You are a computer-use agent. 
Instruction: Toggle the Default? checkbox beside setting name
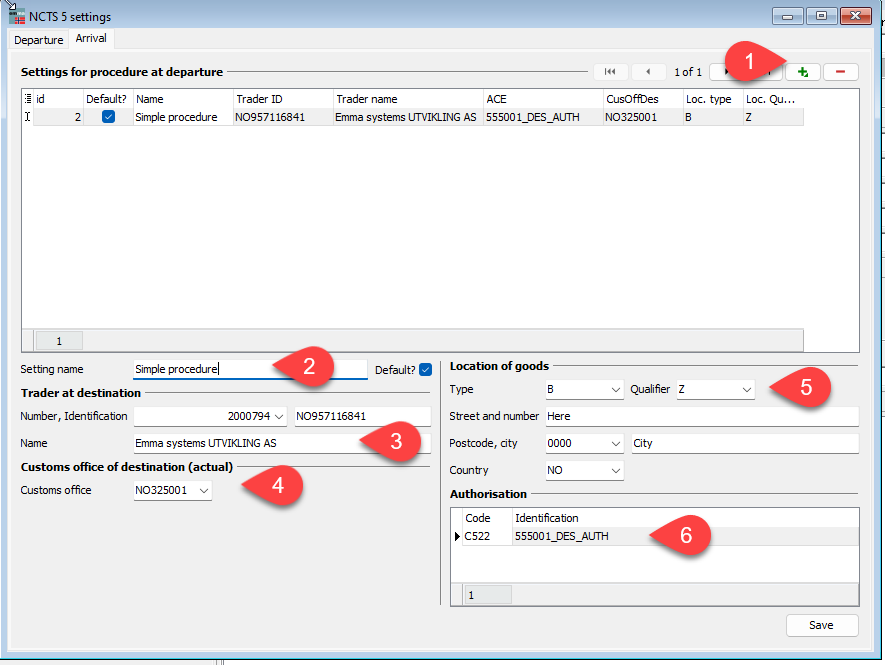[x=426, y=369]
